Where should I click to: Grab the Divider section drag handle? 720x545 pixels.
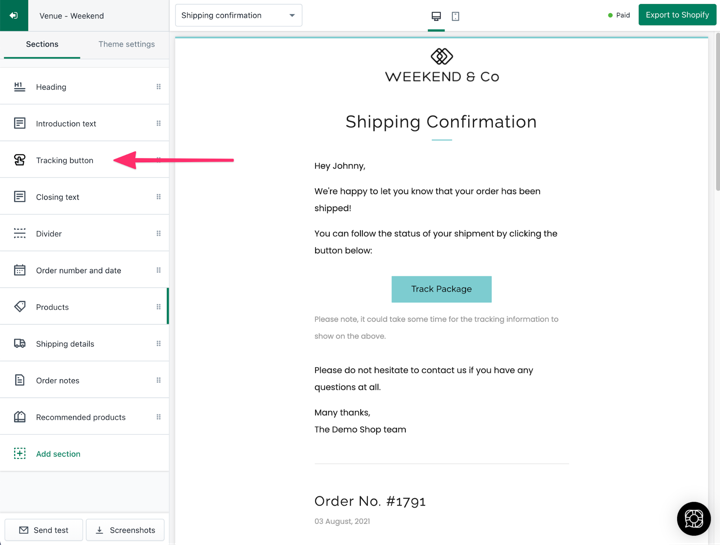pos(158,233)
